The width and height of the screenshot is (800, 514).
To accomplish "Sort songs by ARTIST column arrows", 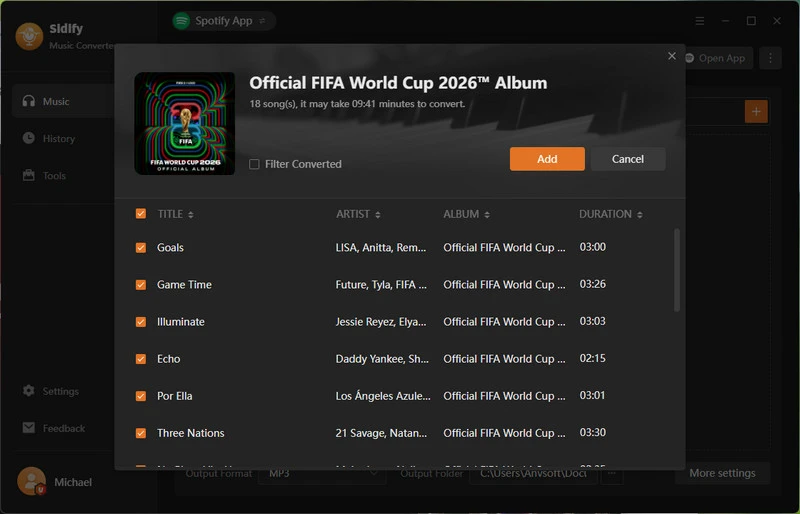I will 378,214.
